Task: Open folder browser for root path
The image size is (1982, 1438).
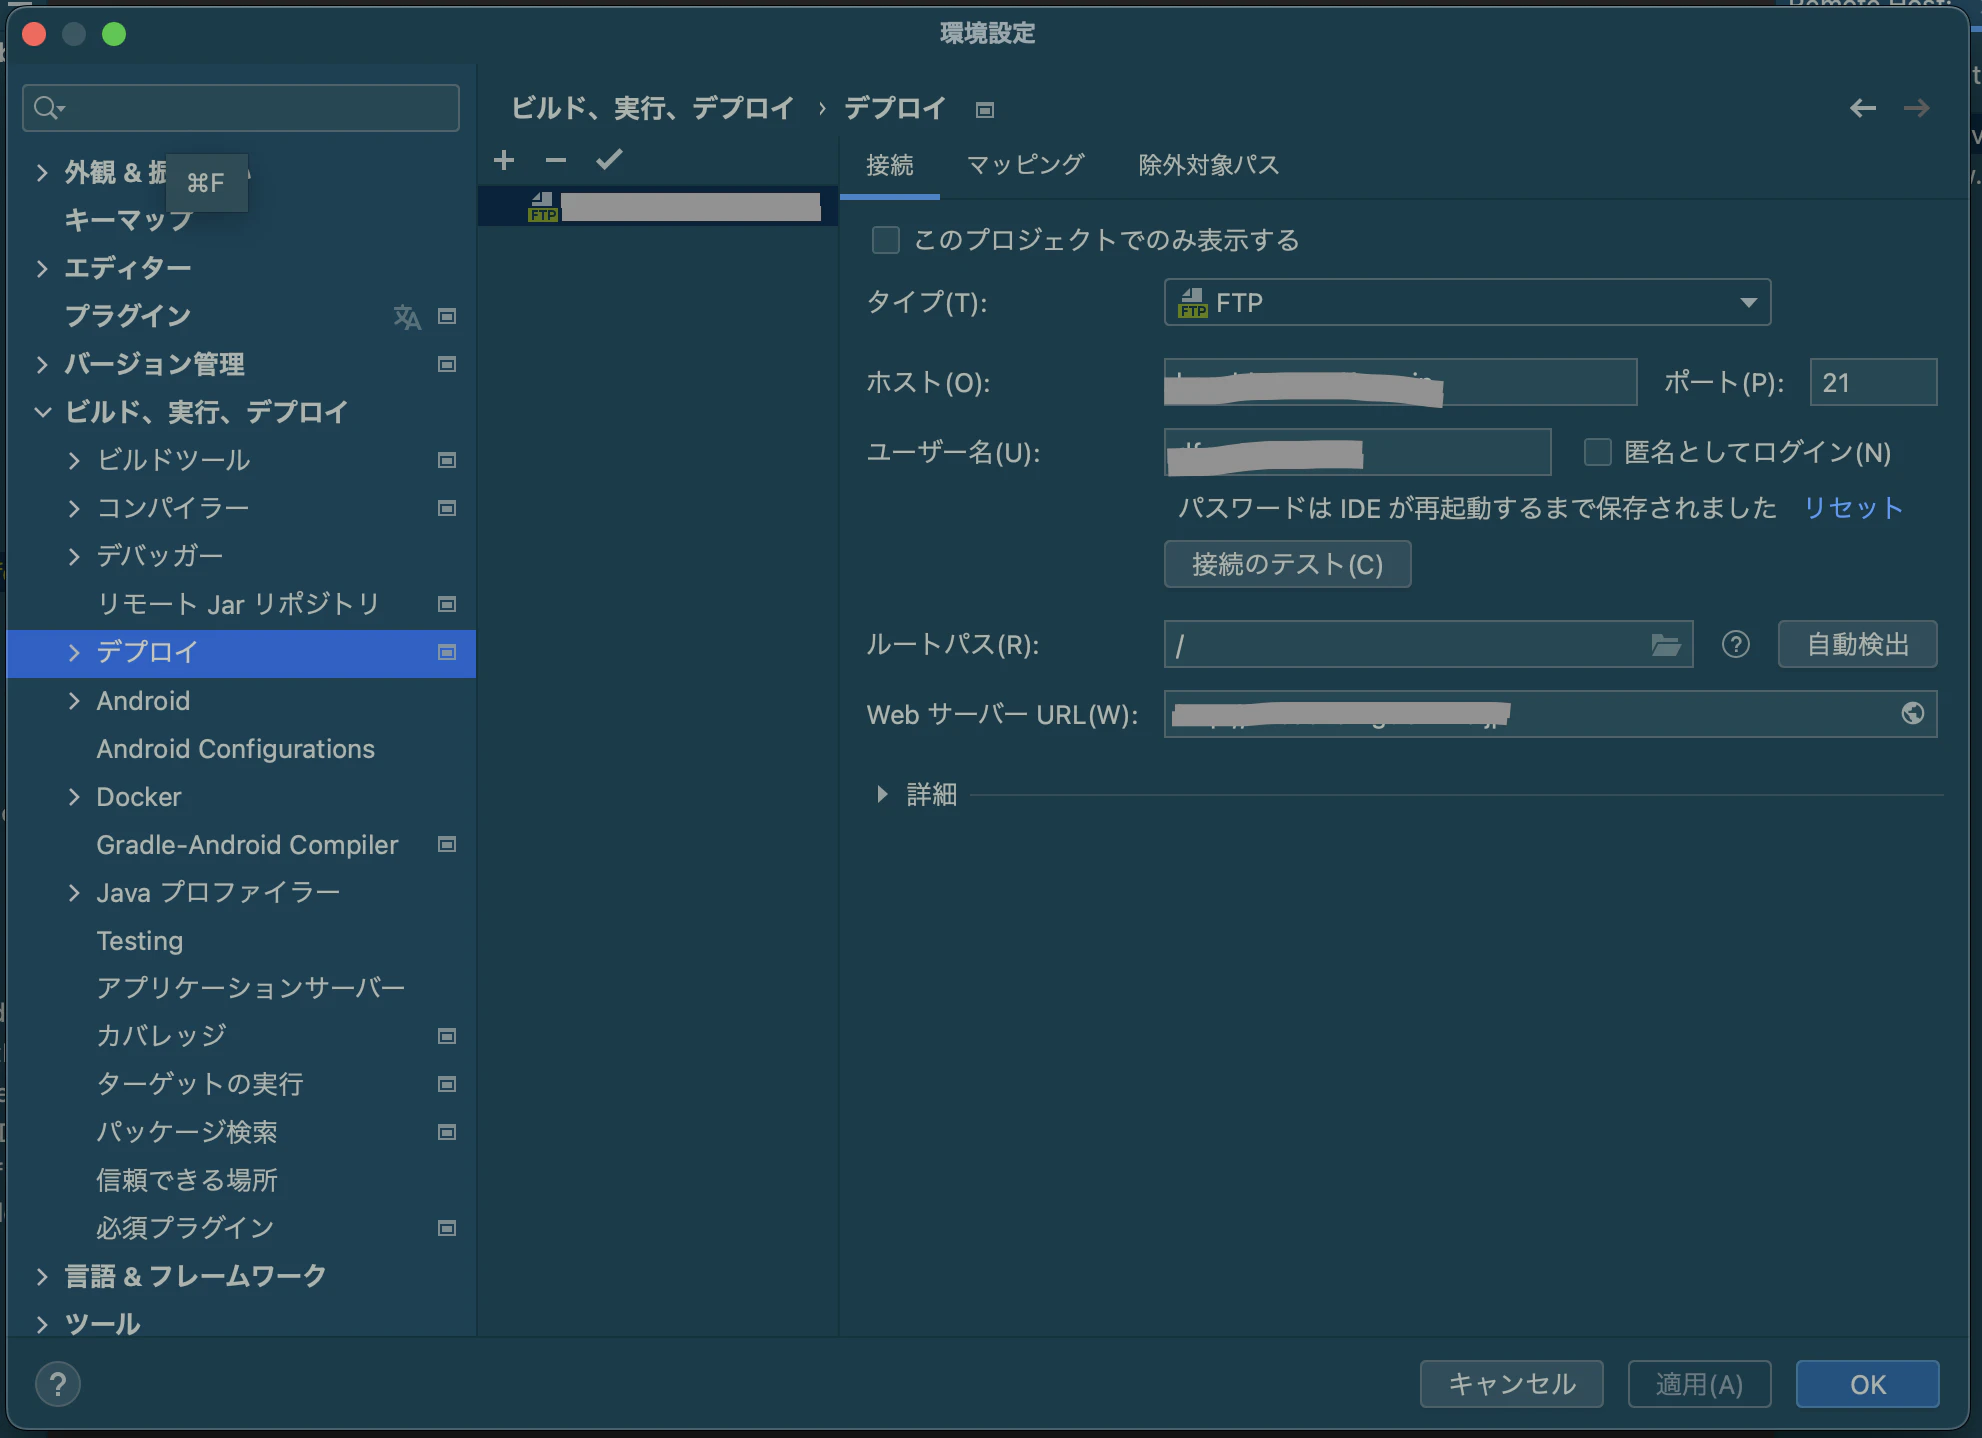Action: pos(1665,645)
